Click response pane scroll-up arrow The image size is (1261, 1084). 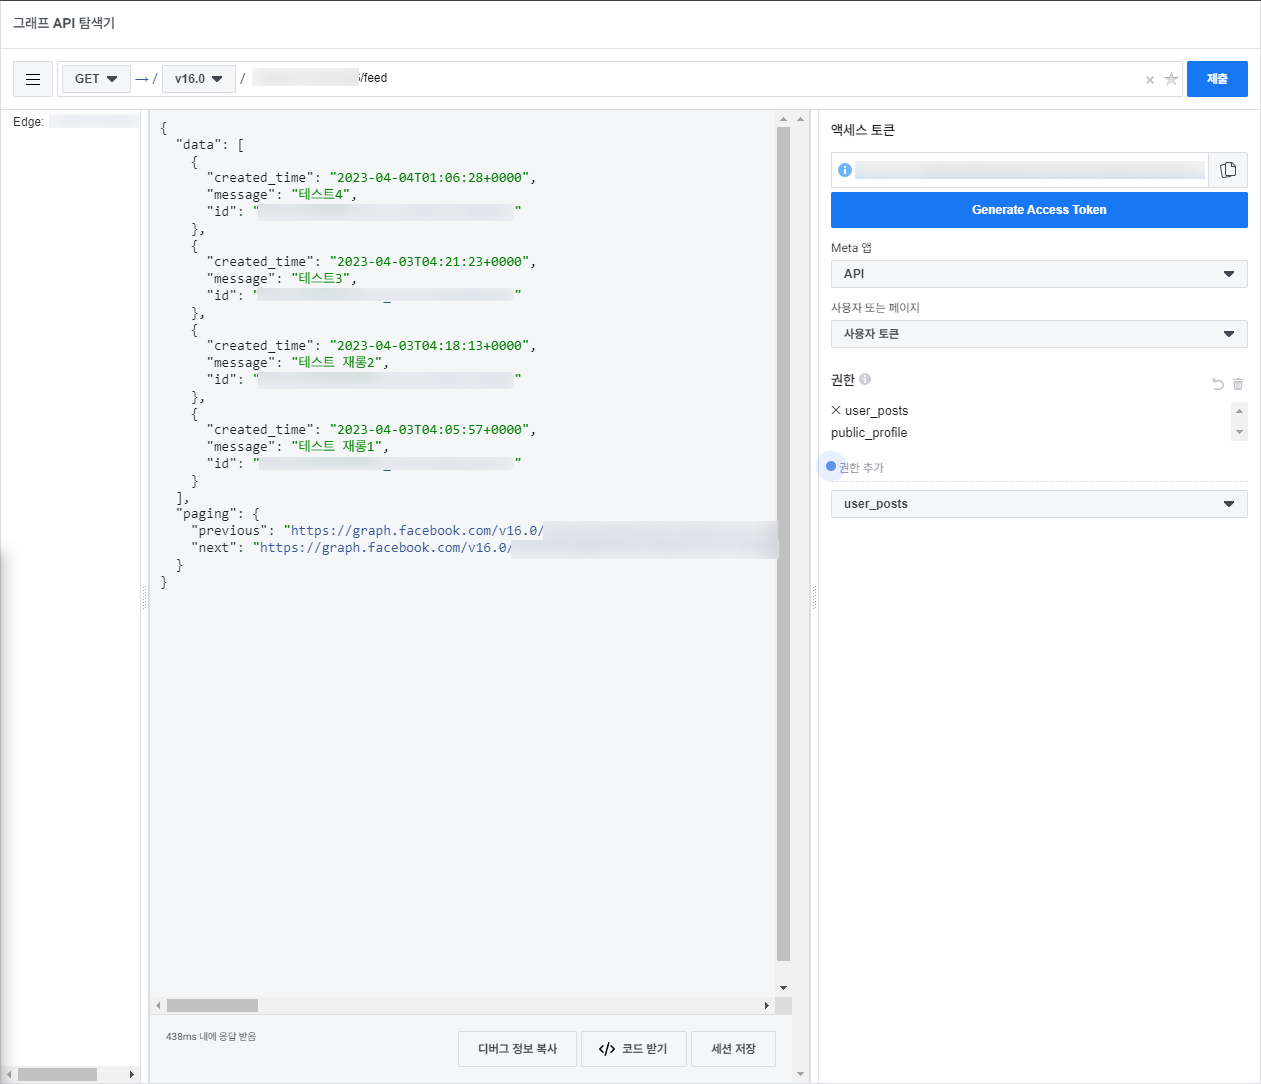783,119
